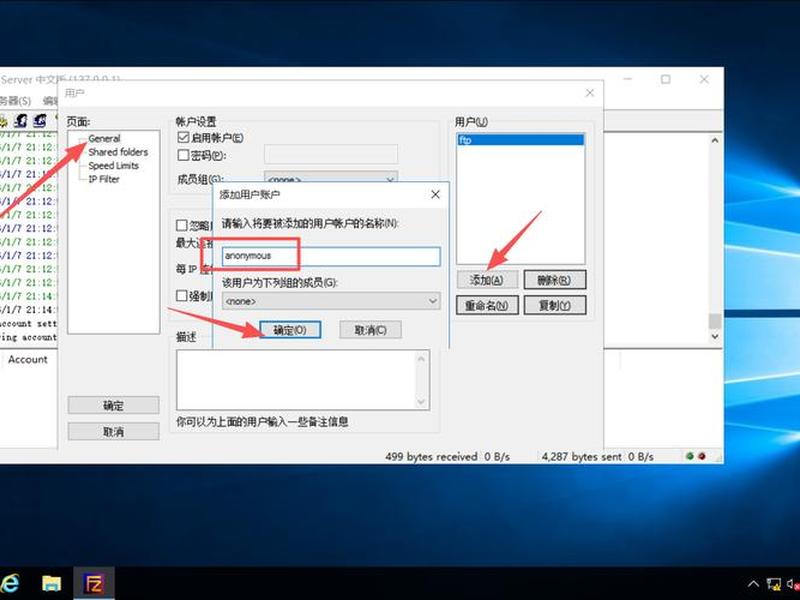Tick the 忽略 checkbox partly hidden behind the dialog
The height and width of the screenshot is (600, 800).
pos(181,225)
